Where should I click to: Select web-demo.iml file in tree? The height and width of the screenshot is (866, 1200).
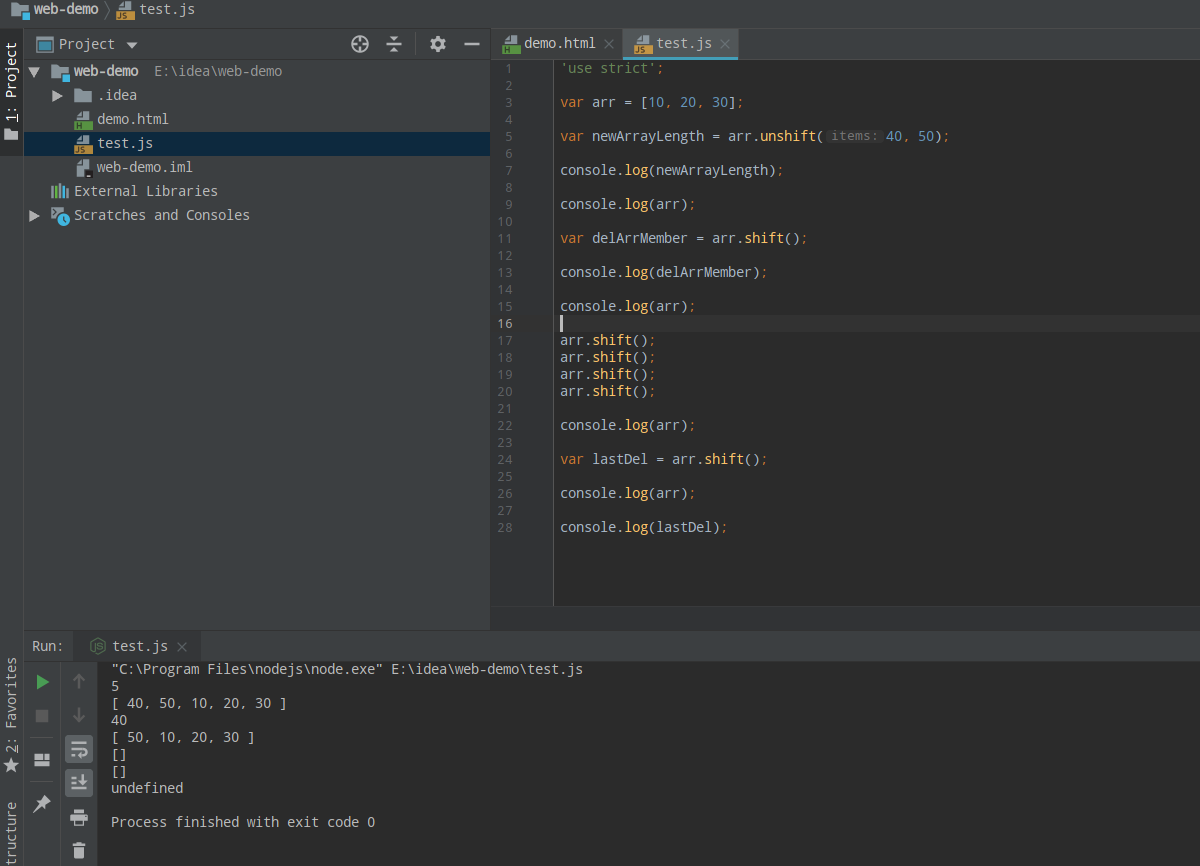pyautogui.click(x=144, y=167)
